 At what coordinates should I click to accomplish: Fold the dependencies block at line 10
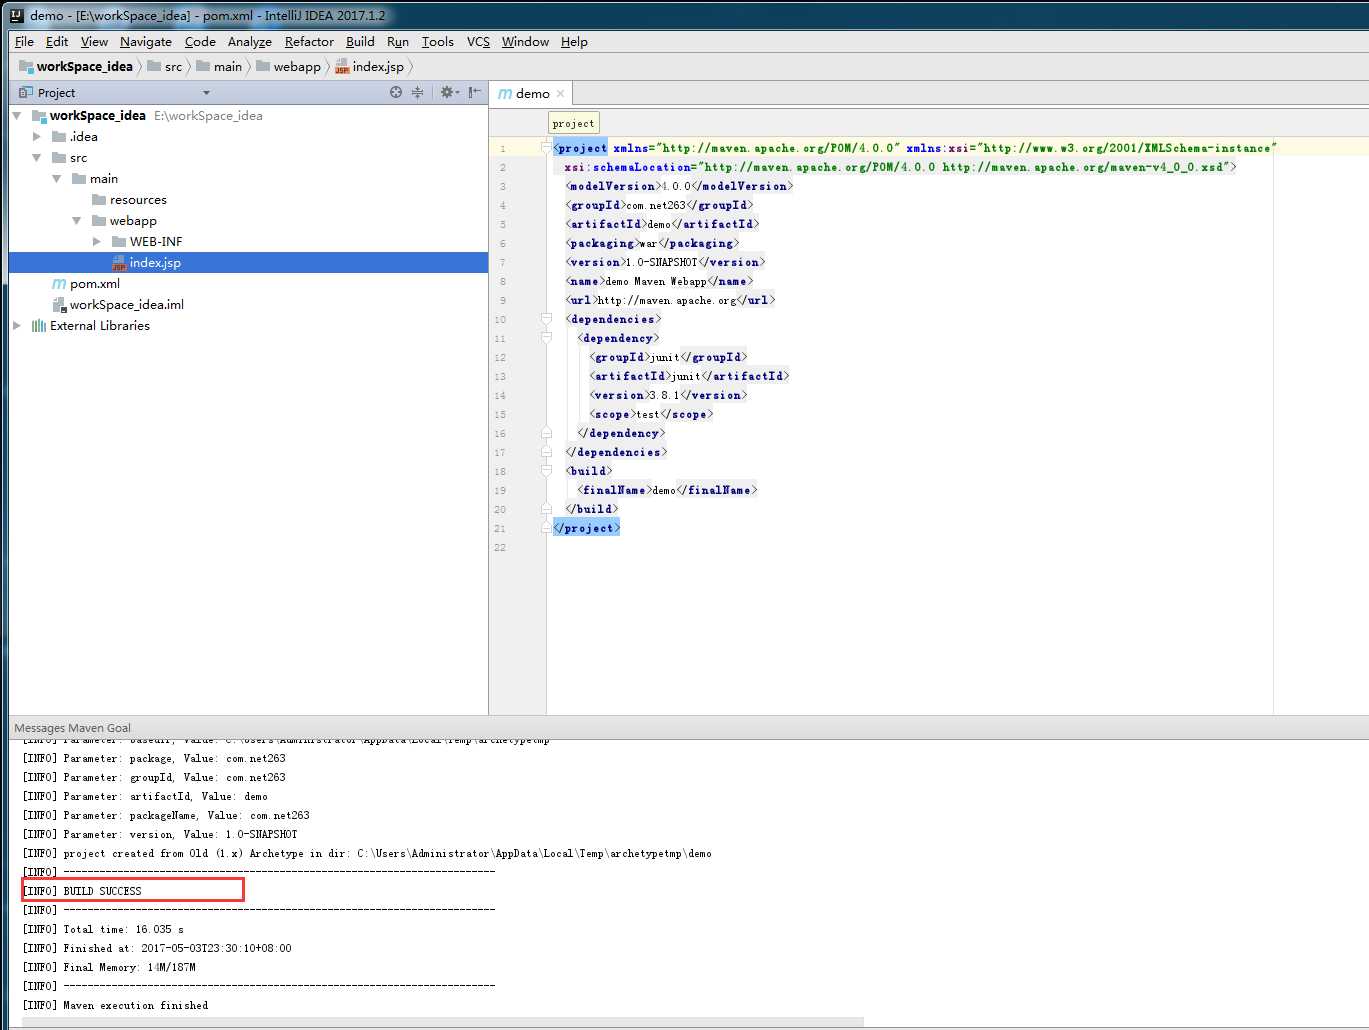point(546,319)
